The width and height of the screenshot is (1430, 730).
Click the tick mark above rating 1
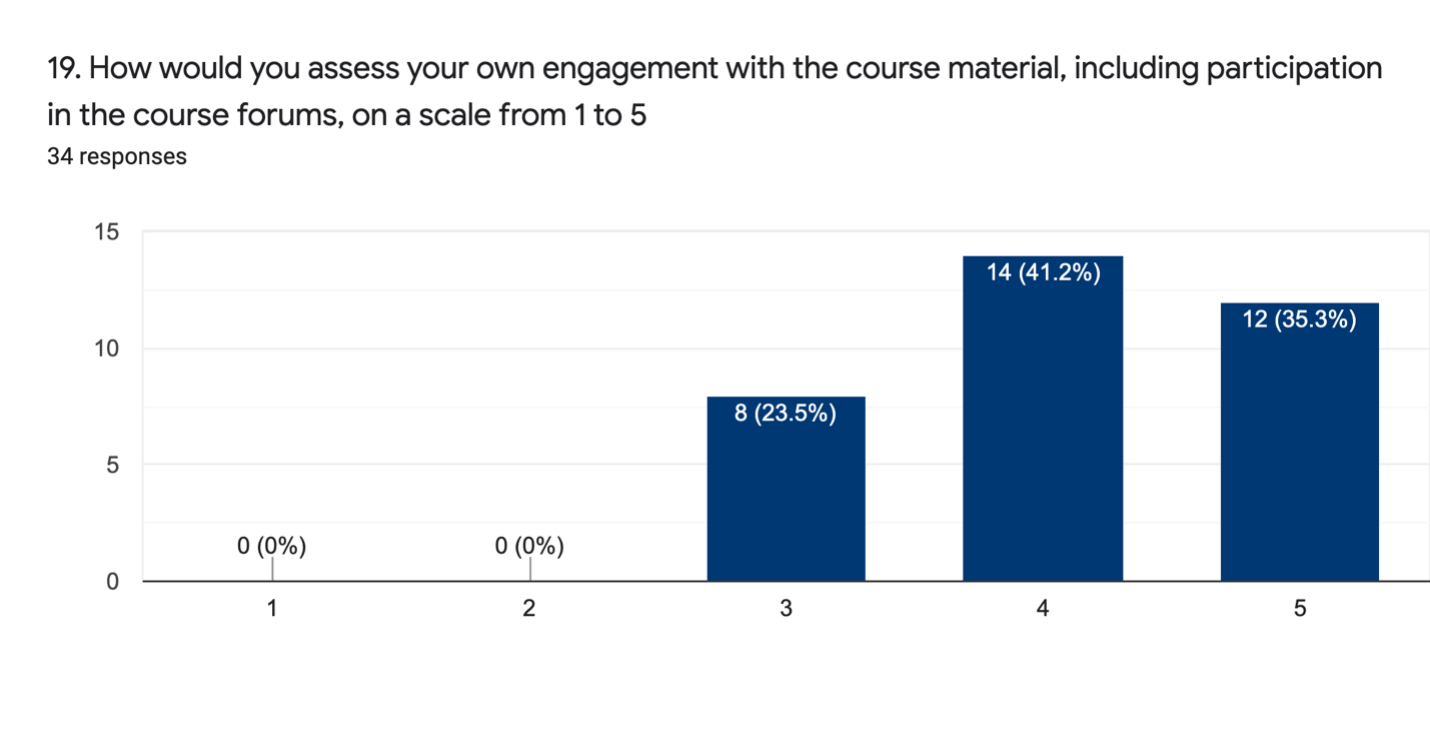pyautogui.click(x=272, y=569)
